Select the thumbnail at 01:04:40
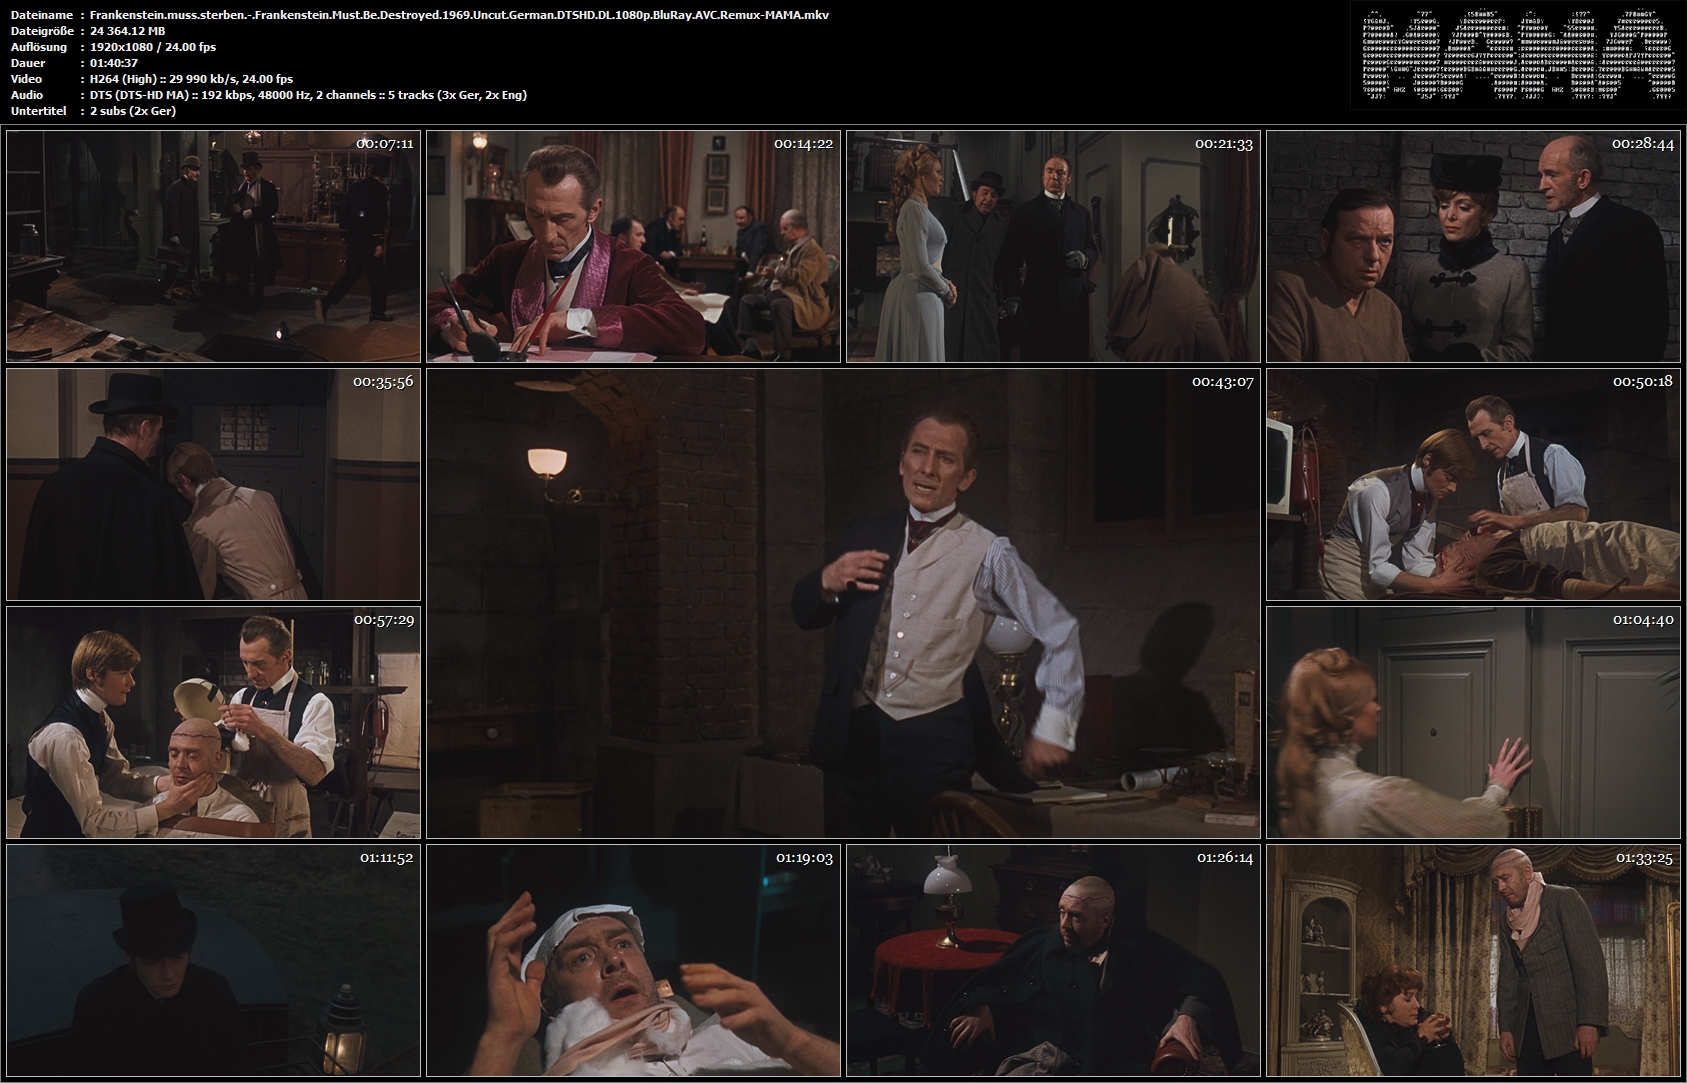The width and height of the screenshot is (1687, 1083). 1474,722
